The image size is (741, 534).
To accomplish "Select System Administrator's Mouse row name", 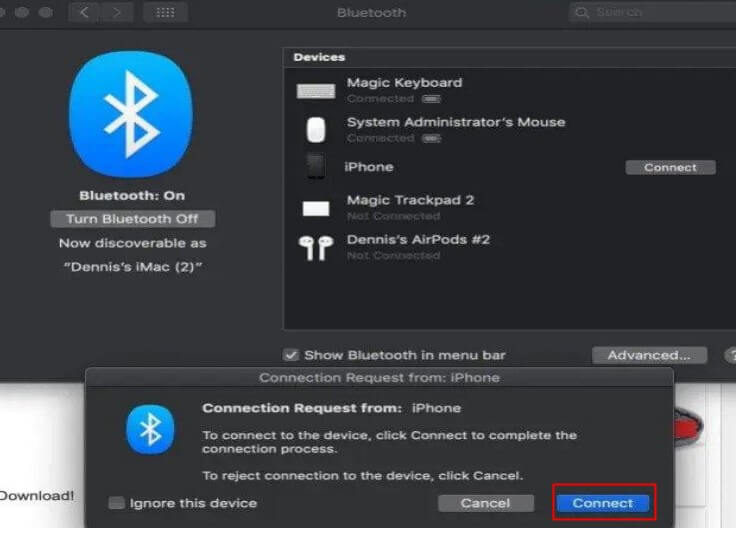I will pyautogui.click(x=456, y=122).
